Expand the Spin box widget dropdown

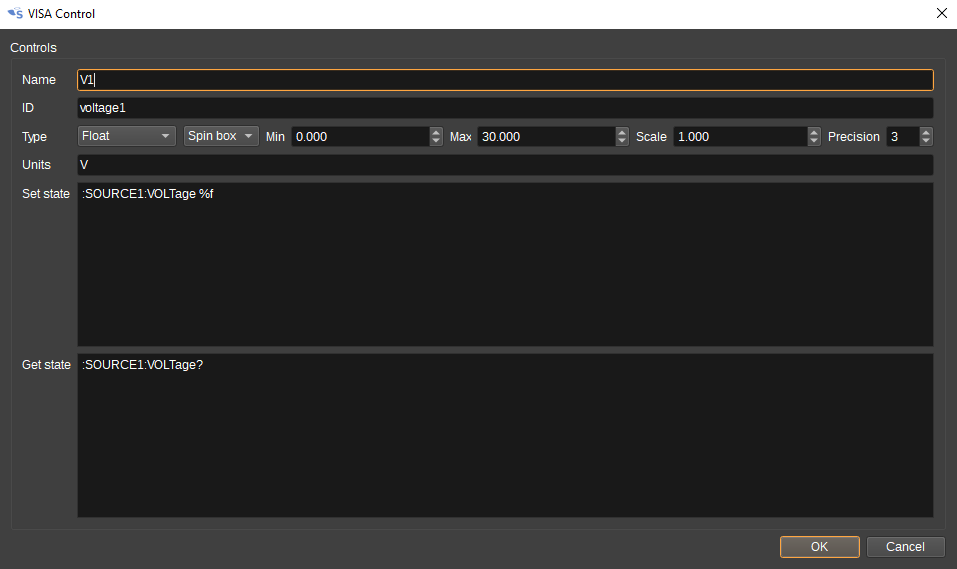point(221,136)
